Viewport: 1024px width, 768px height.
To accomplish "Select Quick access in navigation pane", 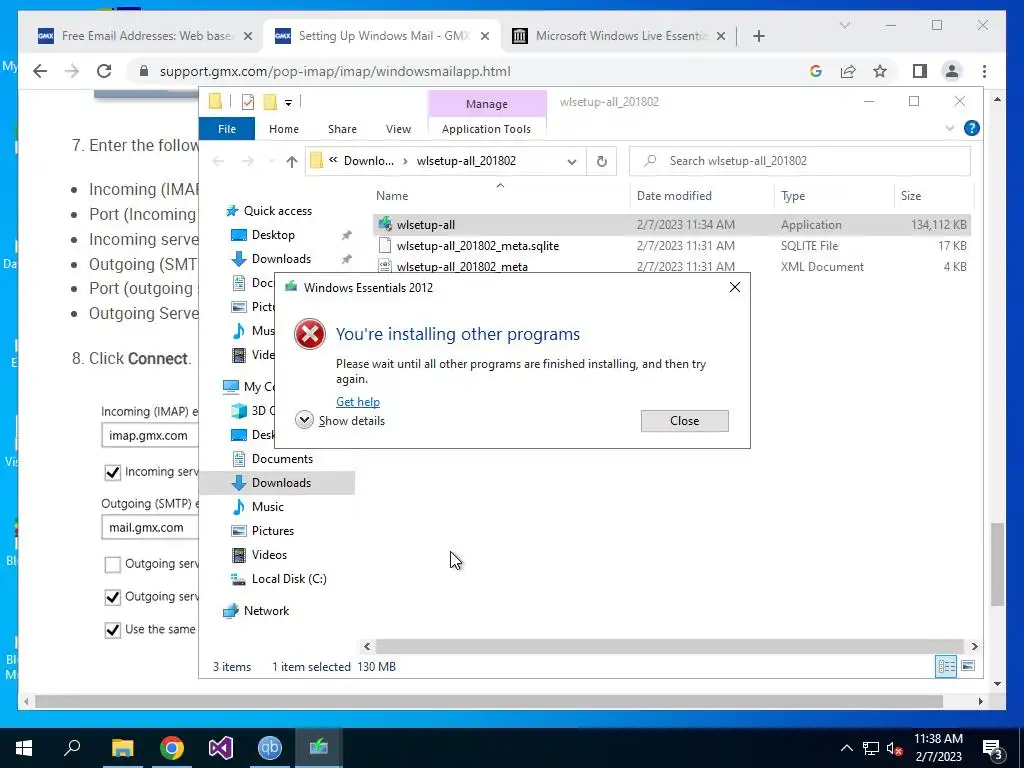I will (x=278, y=211).
